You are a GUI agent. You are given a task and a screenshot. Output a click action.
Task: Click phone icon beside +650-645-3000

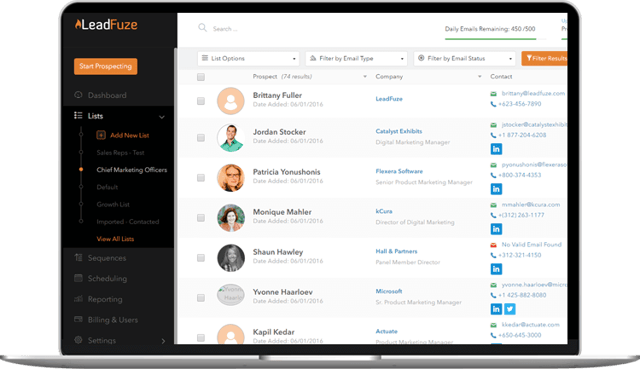tap(493, 335)
